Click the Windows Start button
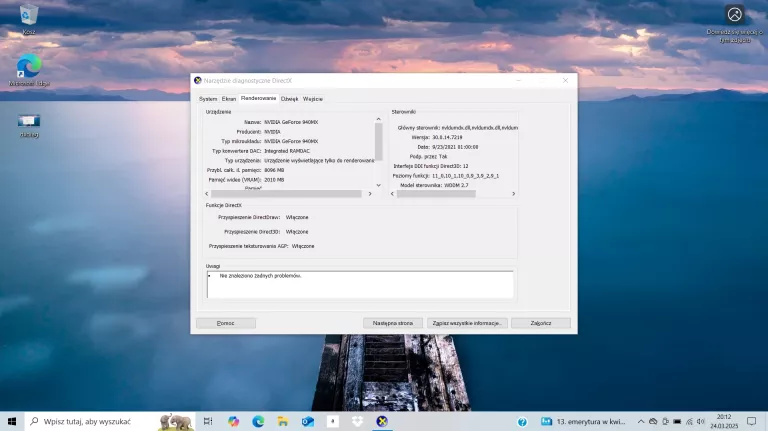Screen dimensions: 768x431 click(x=12, y=421)
